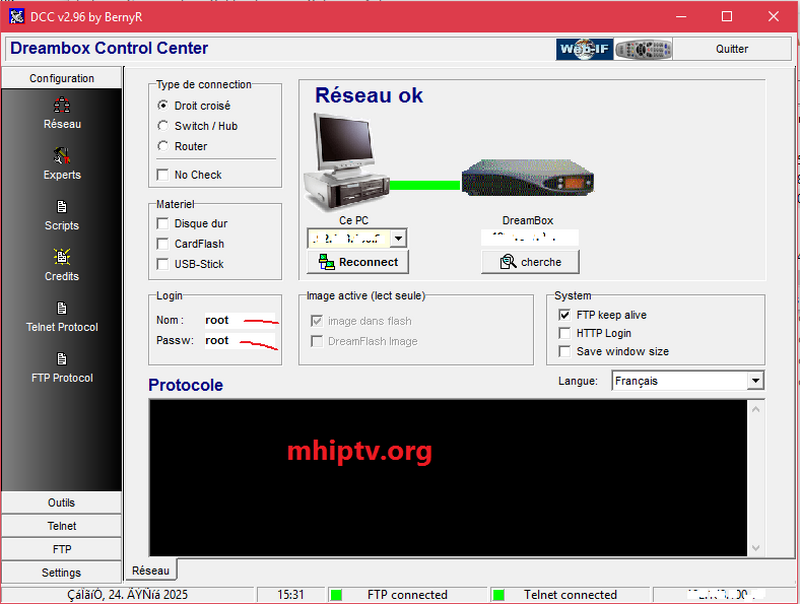The width and height of the screenshot is (800, 604).
Task: Click the 15:31 time in status bar
Action: pyautogui.click(x=291, y=595)
